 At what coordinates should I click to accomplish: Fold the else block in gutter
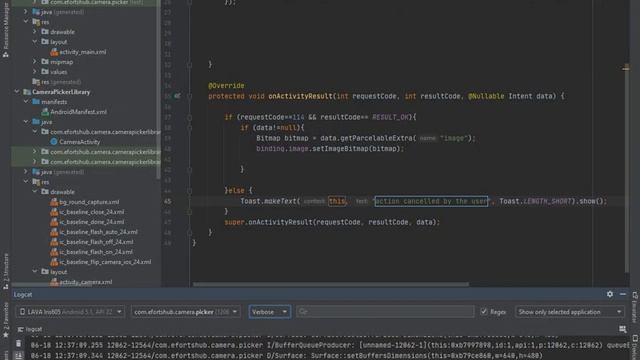tap(189, 191)
